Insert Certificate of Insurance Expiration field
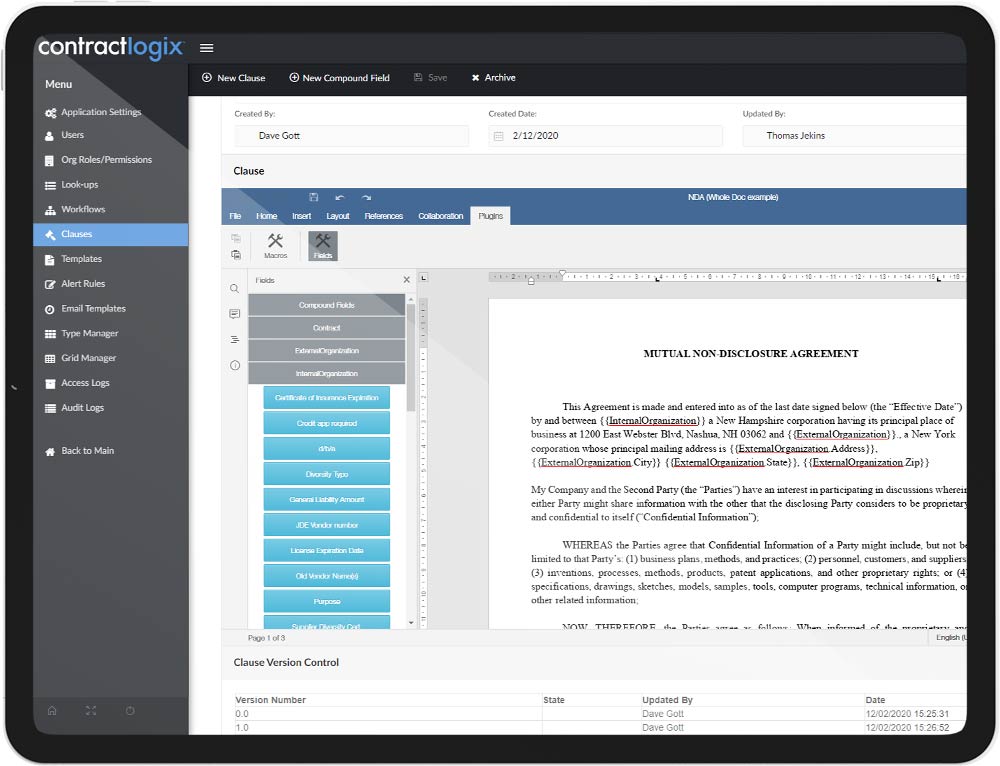The image size is (1000, 766). pyautogui.click(x=327, y=398)
